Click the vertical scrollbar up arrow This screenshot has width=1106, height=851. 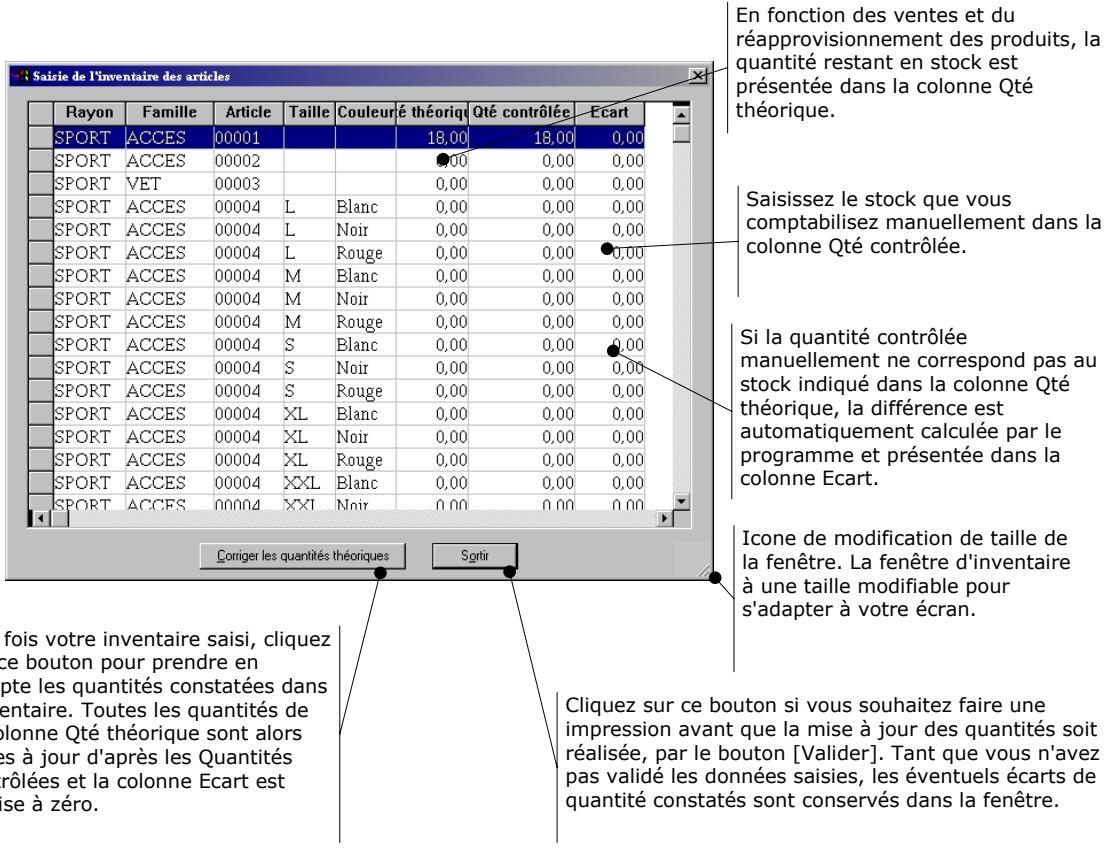681,114
